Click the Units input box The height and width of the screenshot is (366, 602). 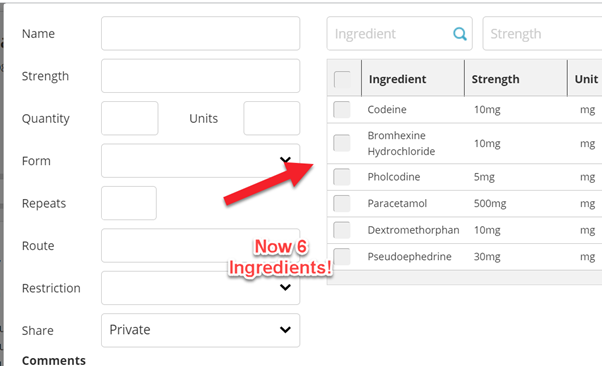(x=271, y=118)
